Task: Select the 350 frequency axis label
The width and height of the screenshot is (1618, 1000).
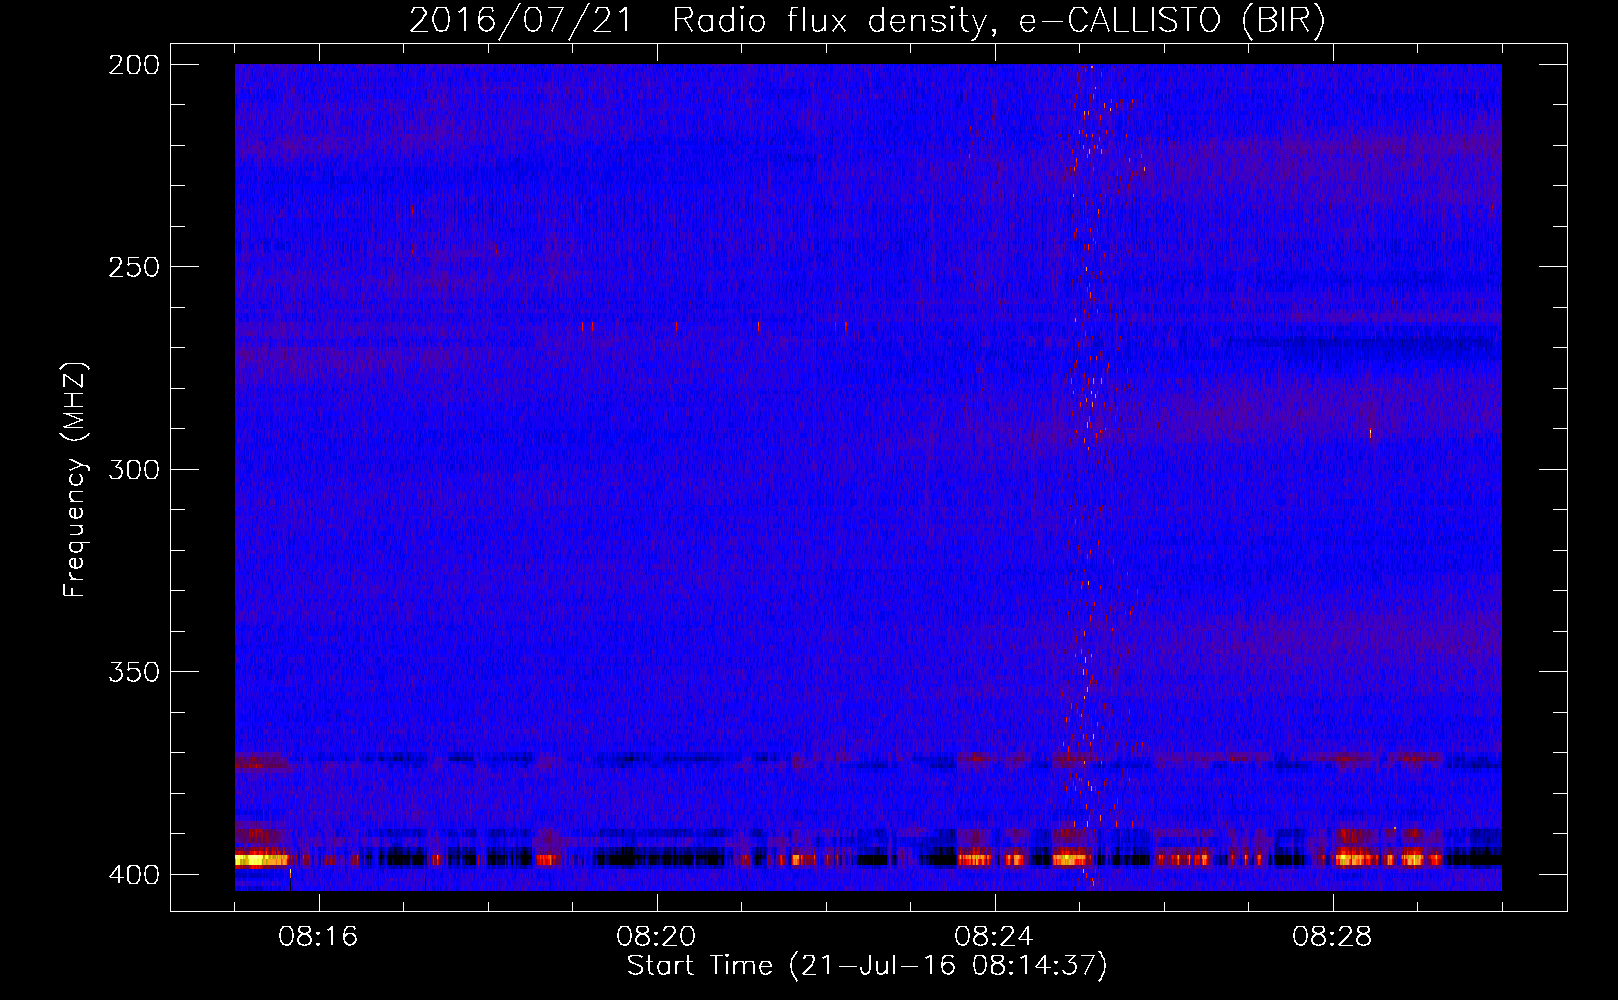Action: point(133,672)
